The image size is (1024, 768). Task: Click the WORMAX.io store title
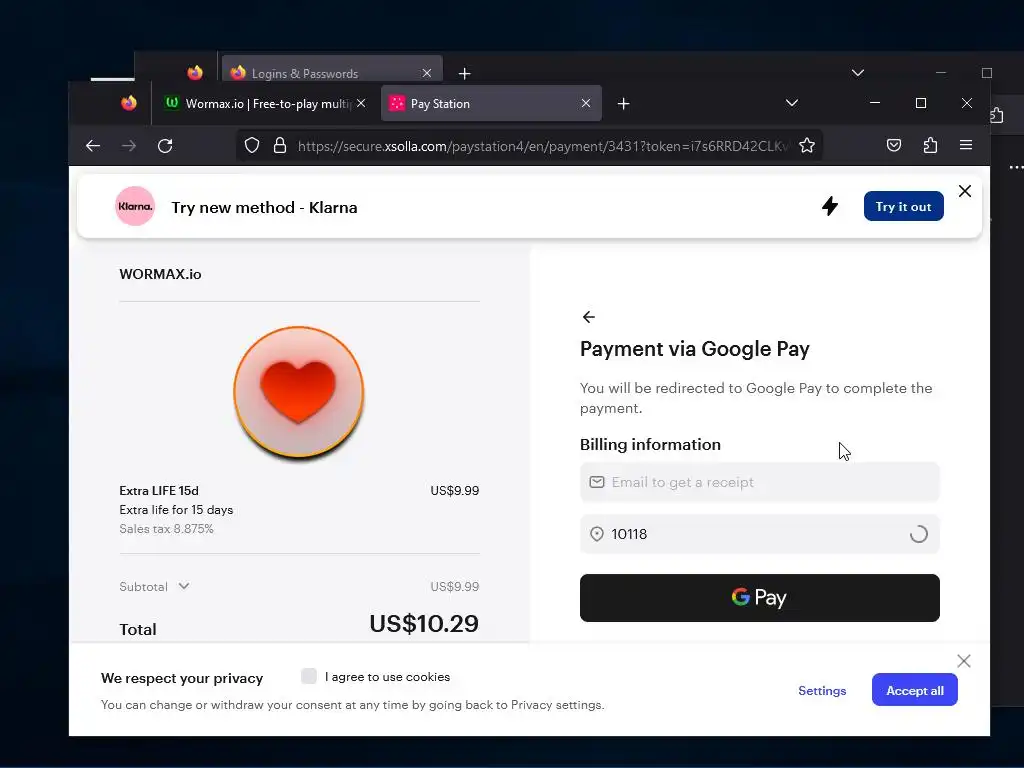coord(160,274)
